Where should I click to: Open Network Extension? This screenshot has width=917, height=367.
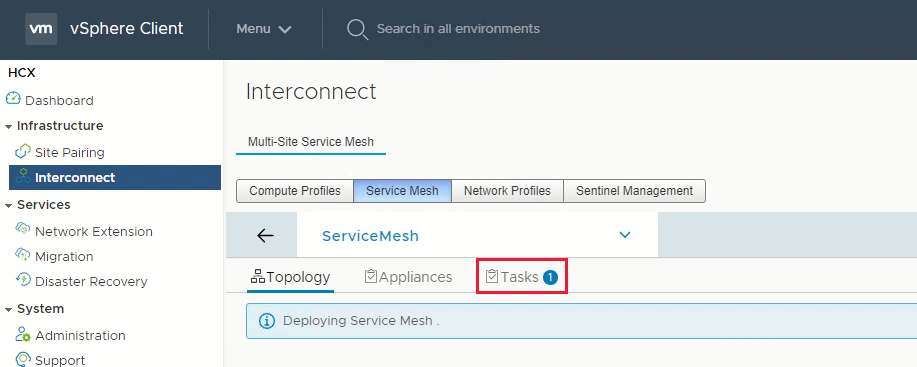point(94,232)
